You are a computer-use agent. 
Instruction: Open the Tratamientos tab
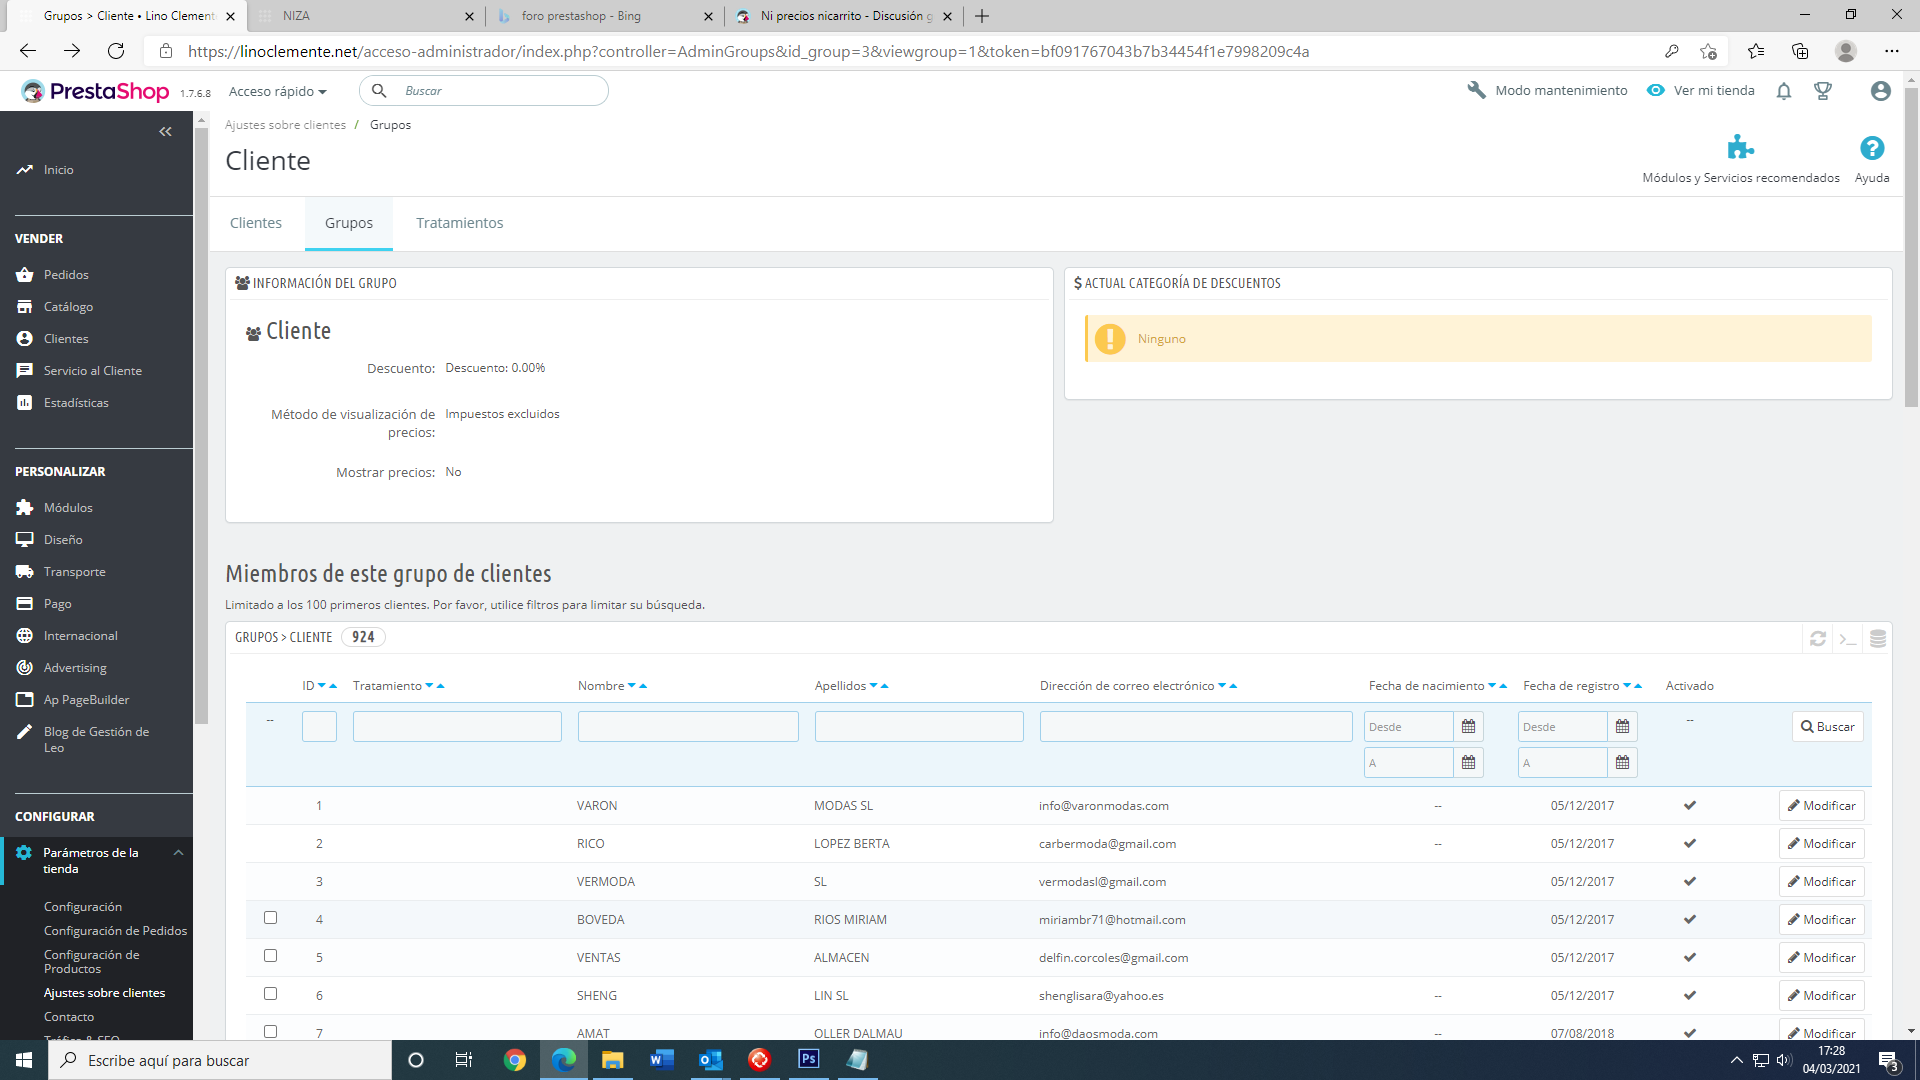459,223
